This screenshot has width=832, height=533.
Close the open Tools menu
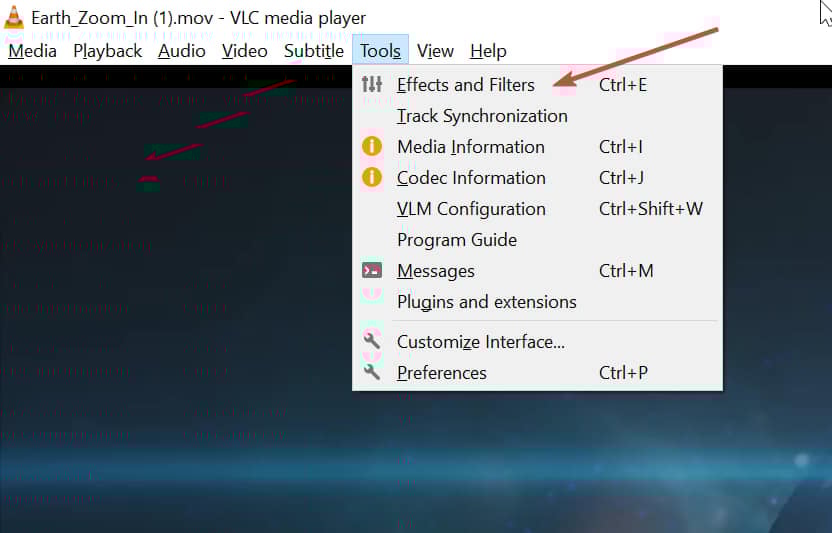(x=380, y=51)
